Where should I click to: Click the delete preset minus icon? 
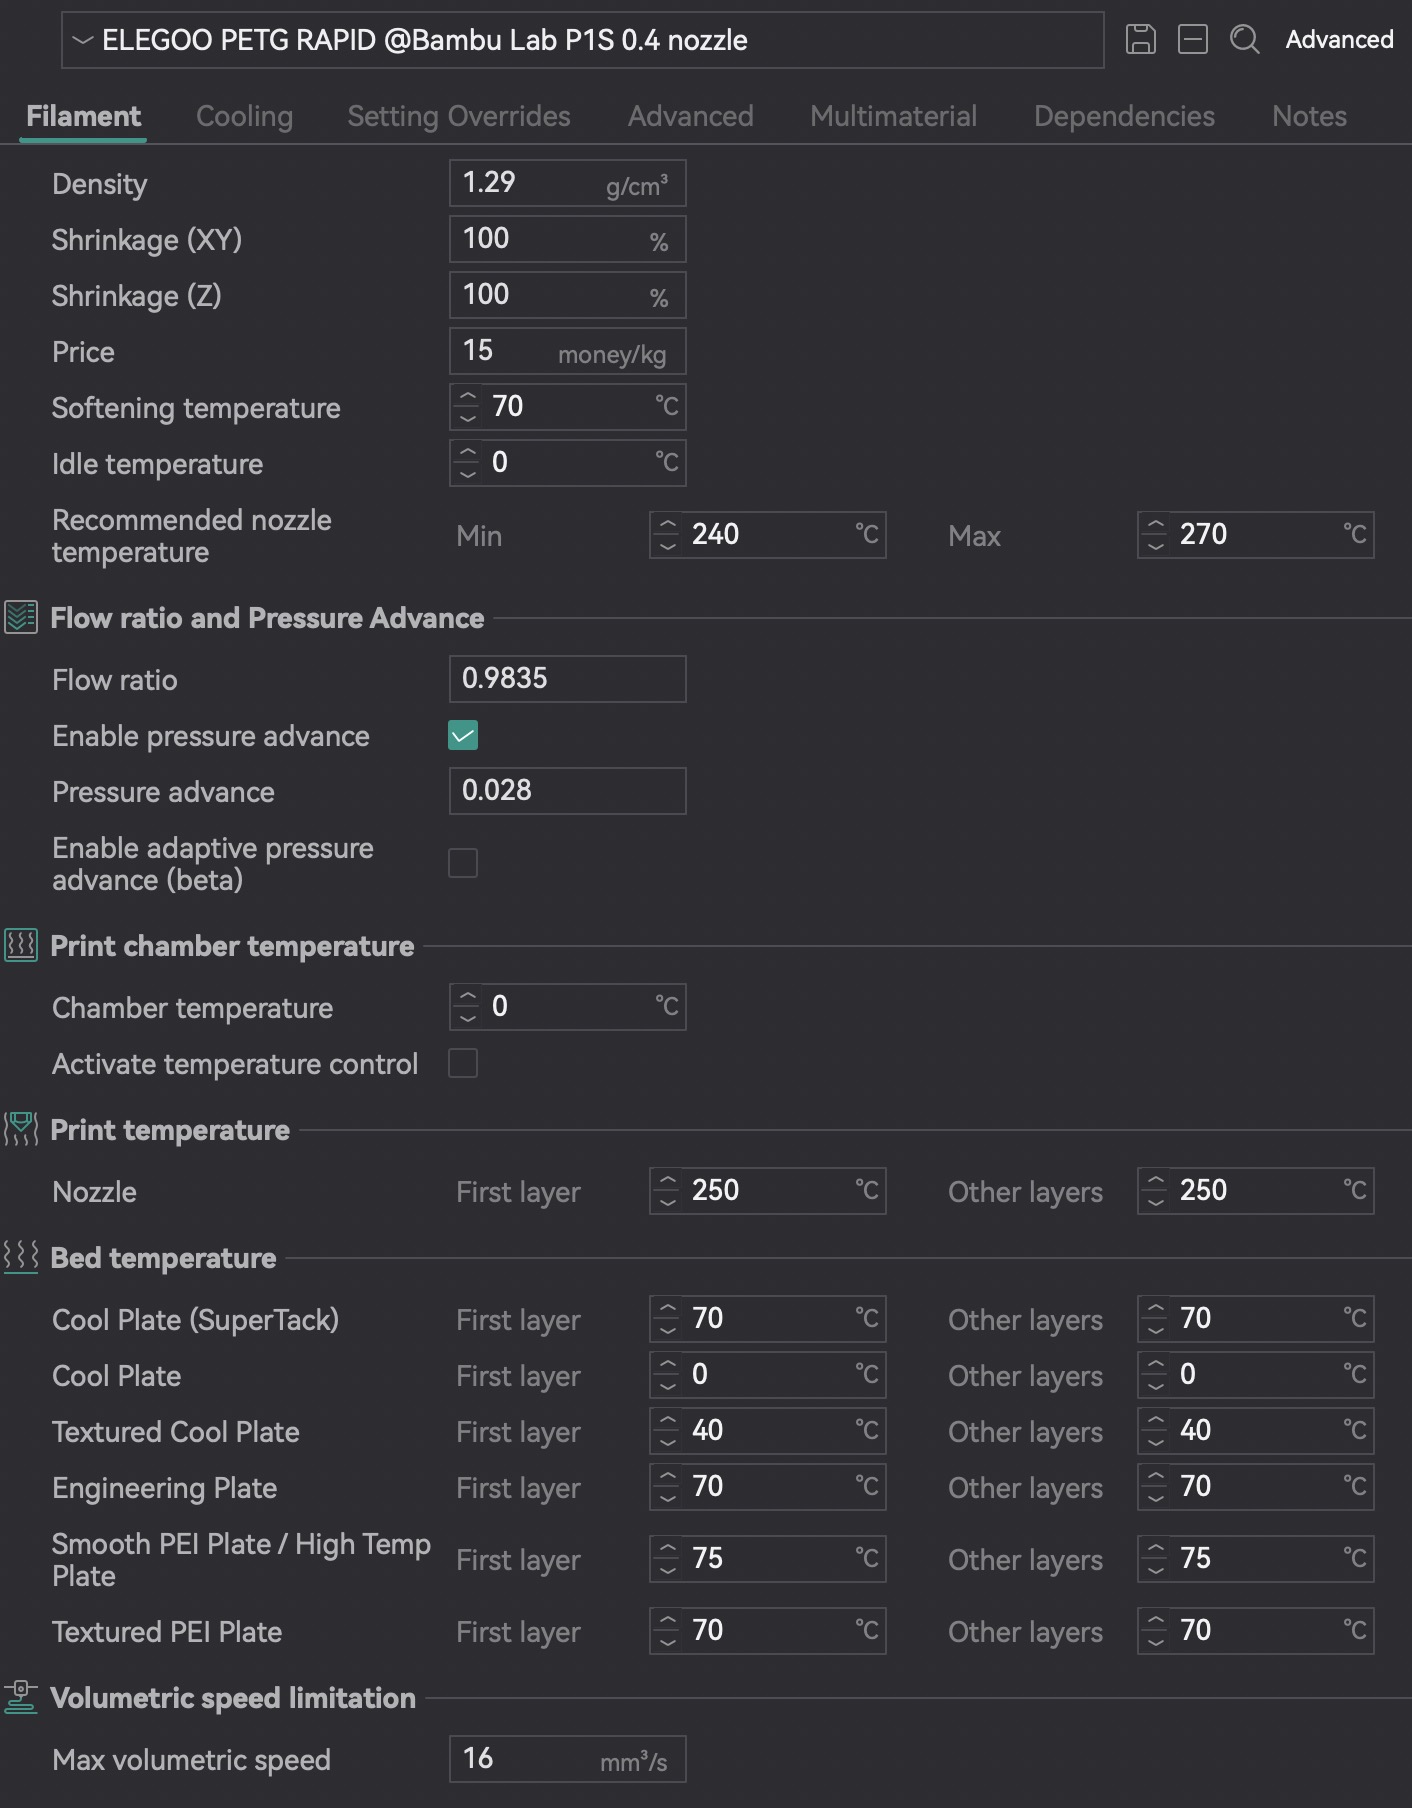(x=1193, y=40)
